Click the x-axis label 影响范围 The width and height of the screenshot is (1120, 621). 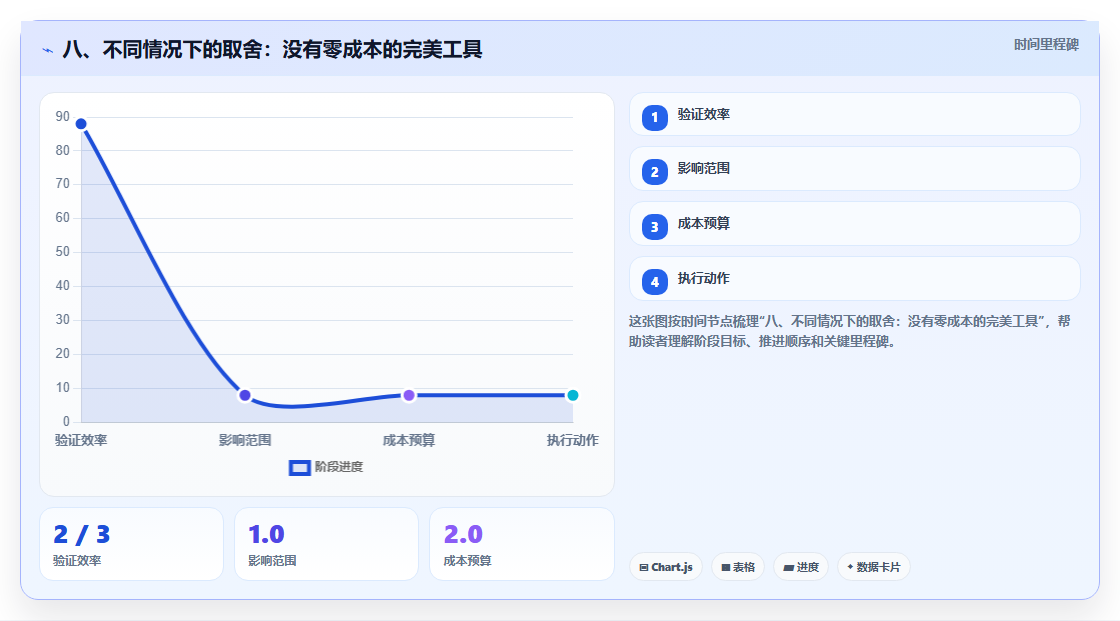point(245,440)
